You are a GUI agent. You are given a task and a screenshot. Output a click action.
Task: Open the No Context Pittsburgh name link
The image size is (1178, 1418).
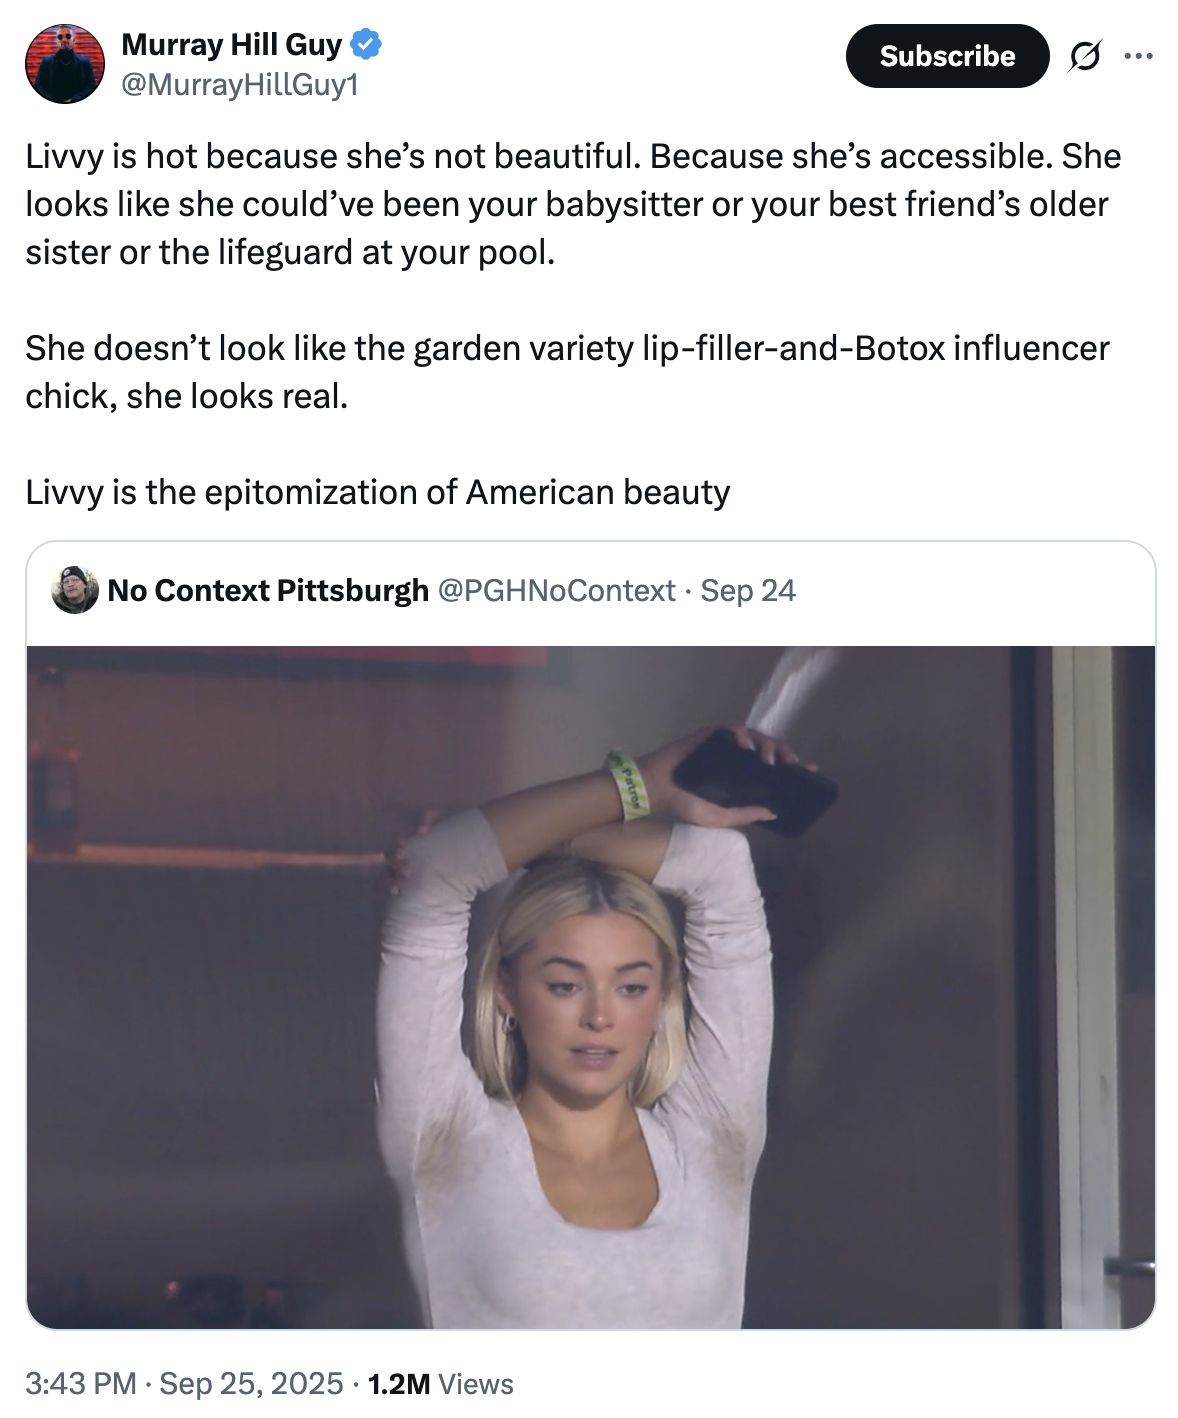[x=268, y=591]
